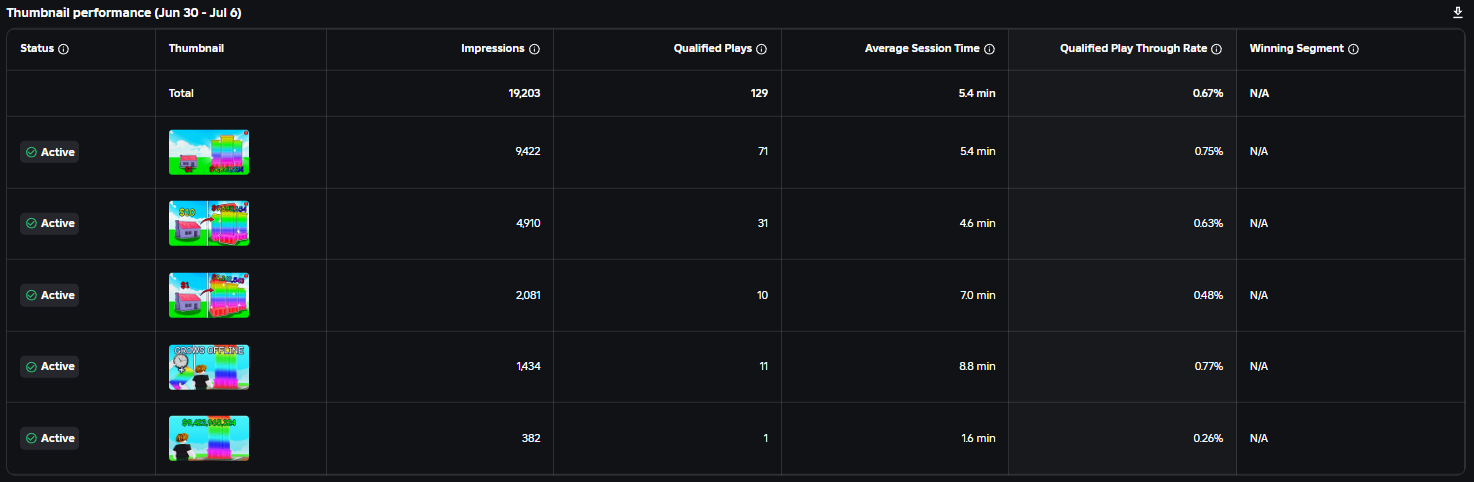
Task: Click the info icon next to Status
Action: tap(64, 49)
